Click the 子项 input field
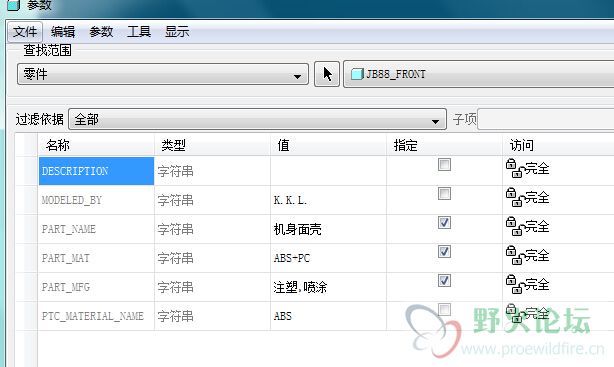Screen dimensions: 614x367 point(546,119)
